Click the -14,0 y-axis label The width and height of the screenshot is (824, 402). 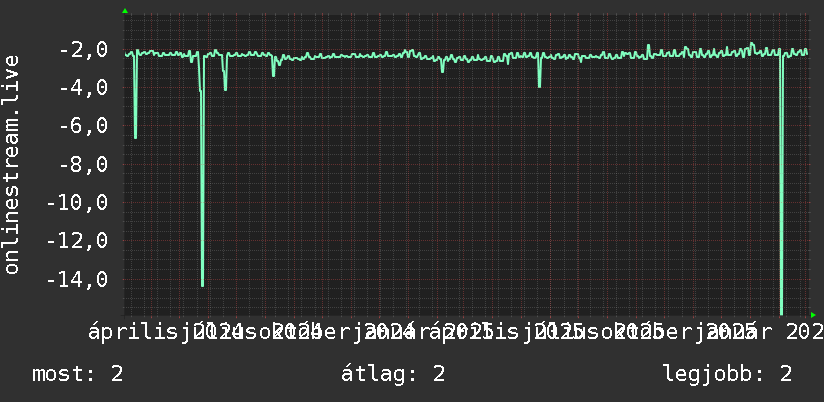[x=77, y=279]
